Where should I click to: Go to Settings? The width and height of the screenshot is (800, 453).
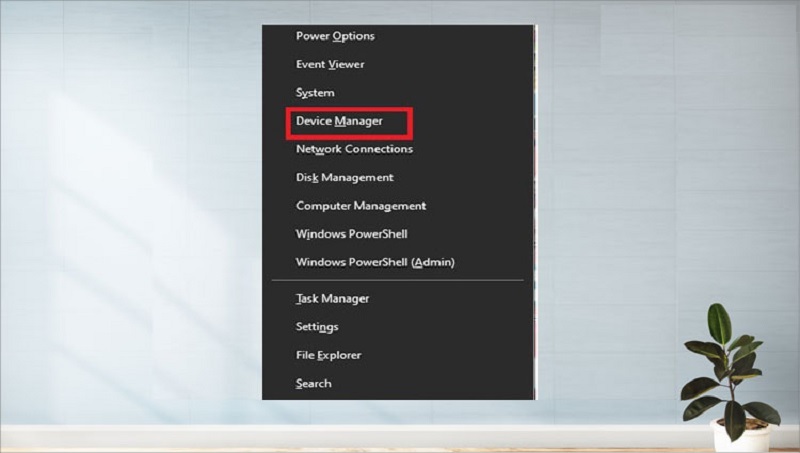point(317,327)
